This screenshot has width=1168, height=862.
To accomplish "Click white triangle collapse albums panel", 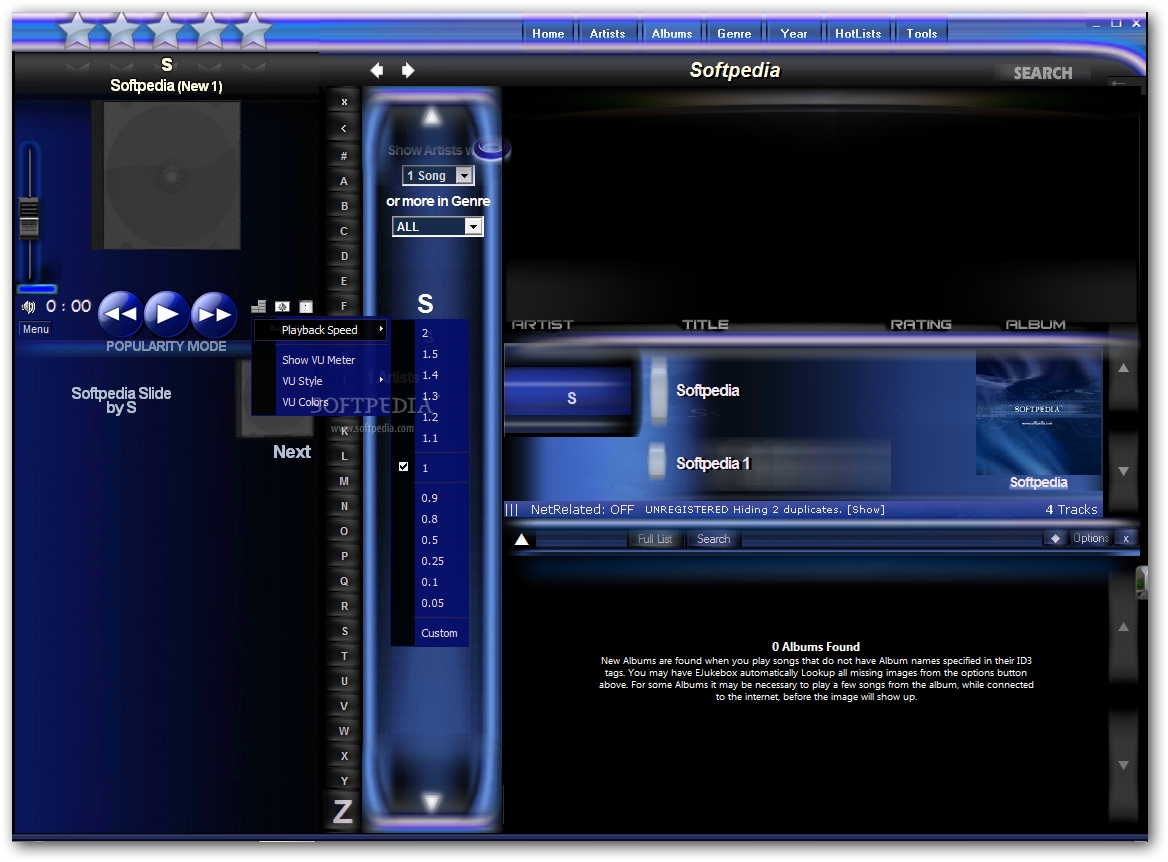I will (x=521, y=539).
